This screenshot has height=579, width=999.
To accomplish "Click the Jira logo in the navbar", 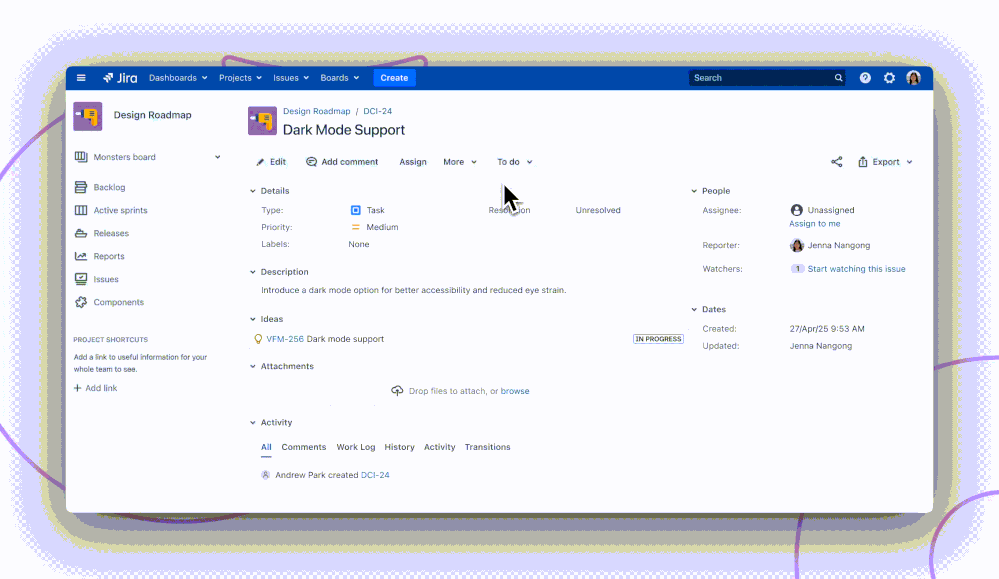I will [119, 77].
